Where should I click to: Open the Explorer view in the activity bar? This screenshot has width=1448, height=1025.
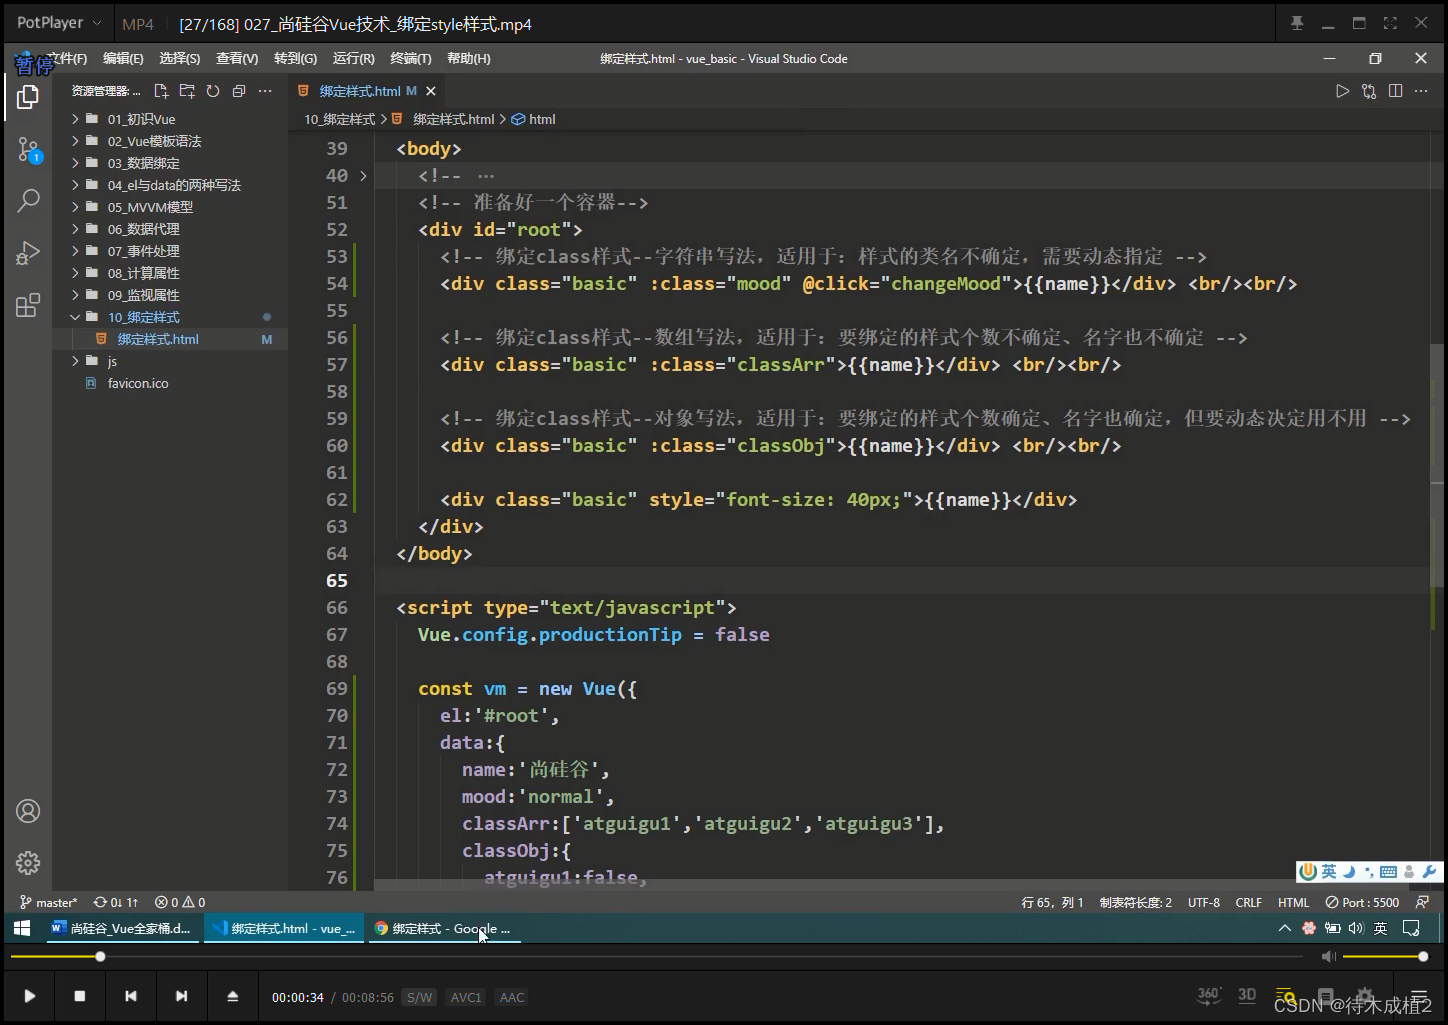(28, 97)
